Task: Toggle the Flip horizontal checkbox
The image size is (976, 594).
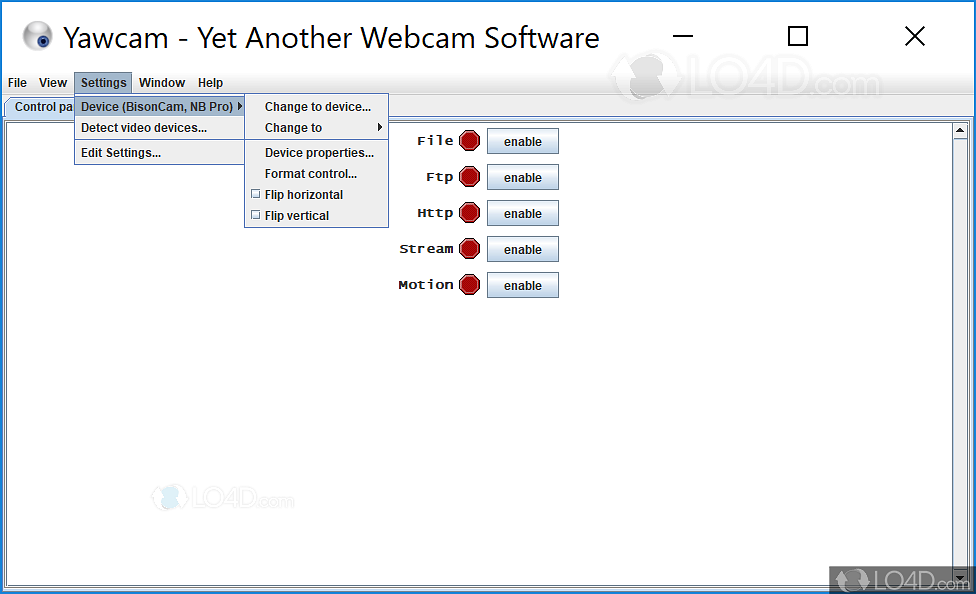Action: coord(255,194)
